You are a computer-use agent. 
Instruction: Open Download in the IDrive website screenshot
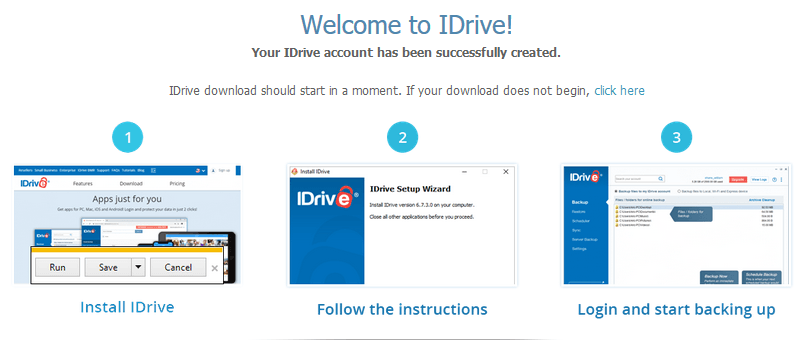pyautogui.click(x=131, y=184)
